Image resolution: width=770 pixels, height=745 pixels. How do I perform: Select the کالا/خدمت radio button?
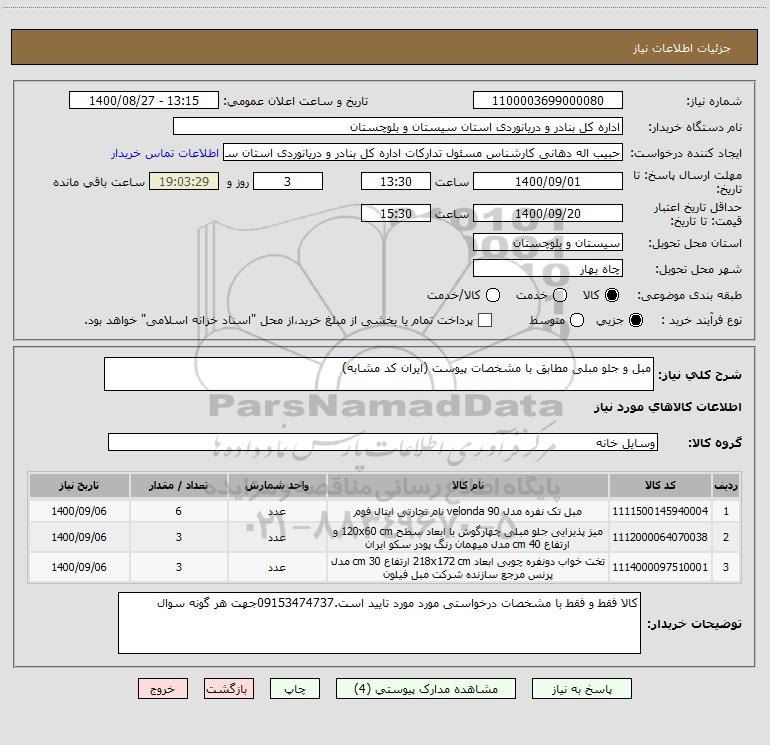(x=493, y=295)
